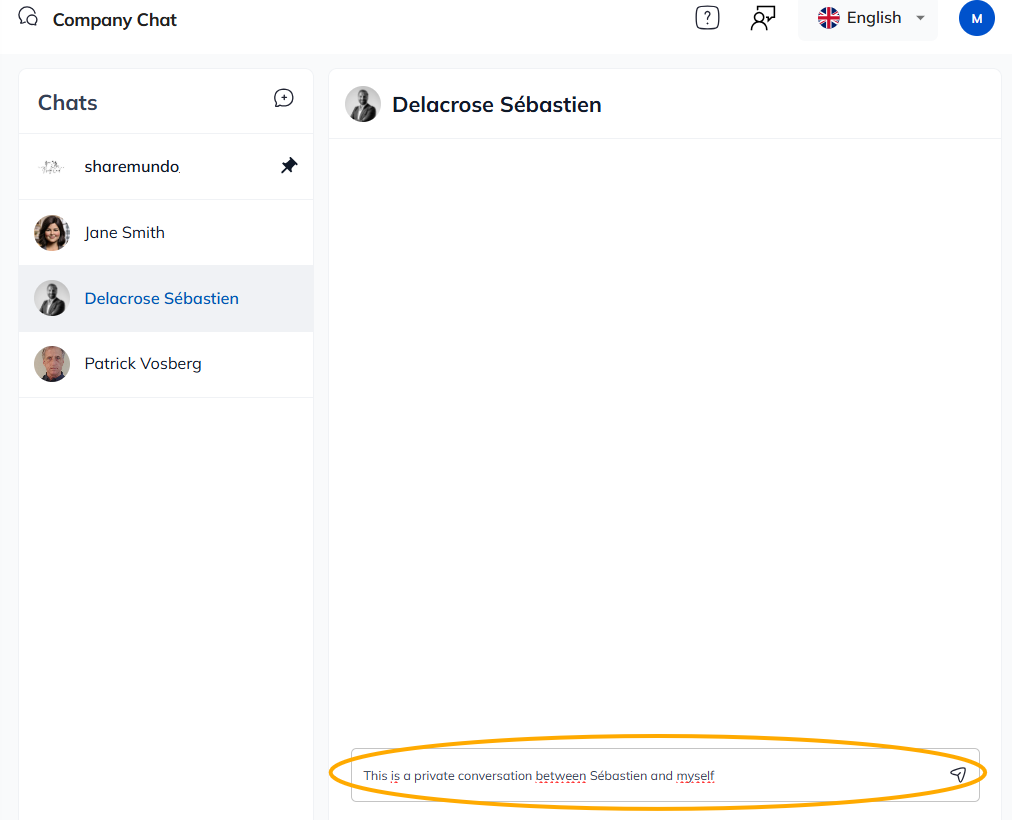
Task: Click Patrick Vosberg's profile photo
Action: (52, 364)
